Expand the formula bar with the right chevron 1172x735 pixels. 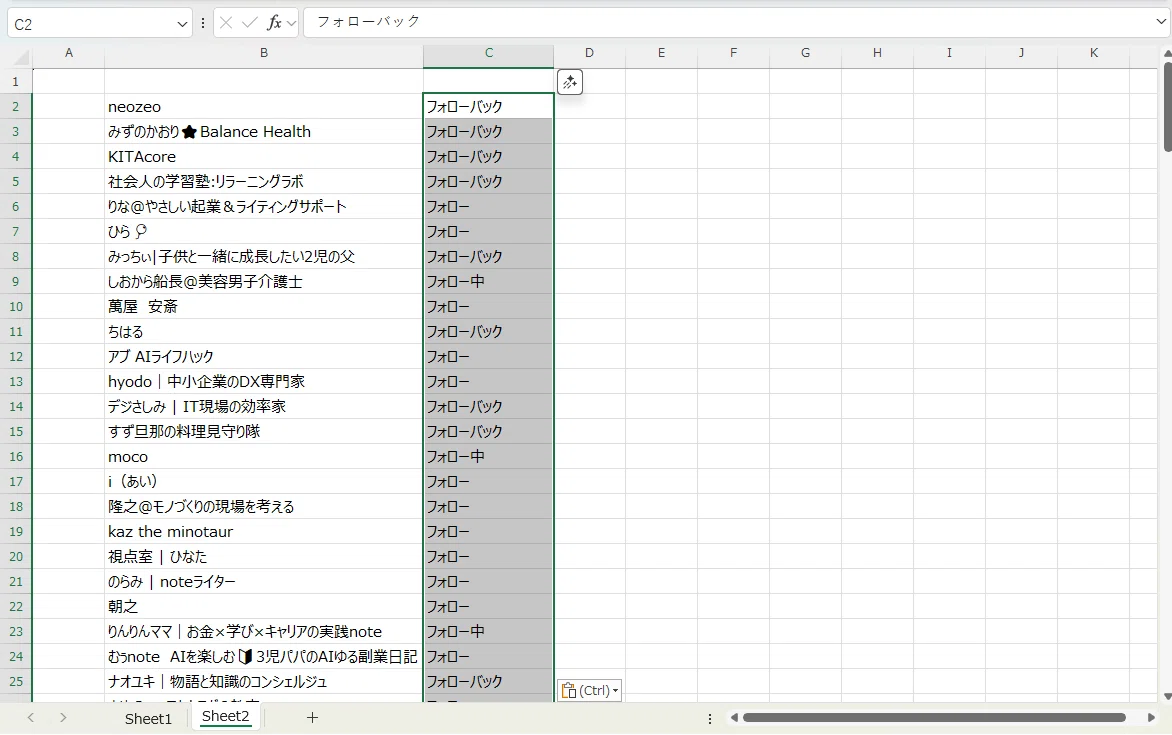(1161, 22)
